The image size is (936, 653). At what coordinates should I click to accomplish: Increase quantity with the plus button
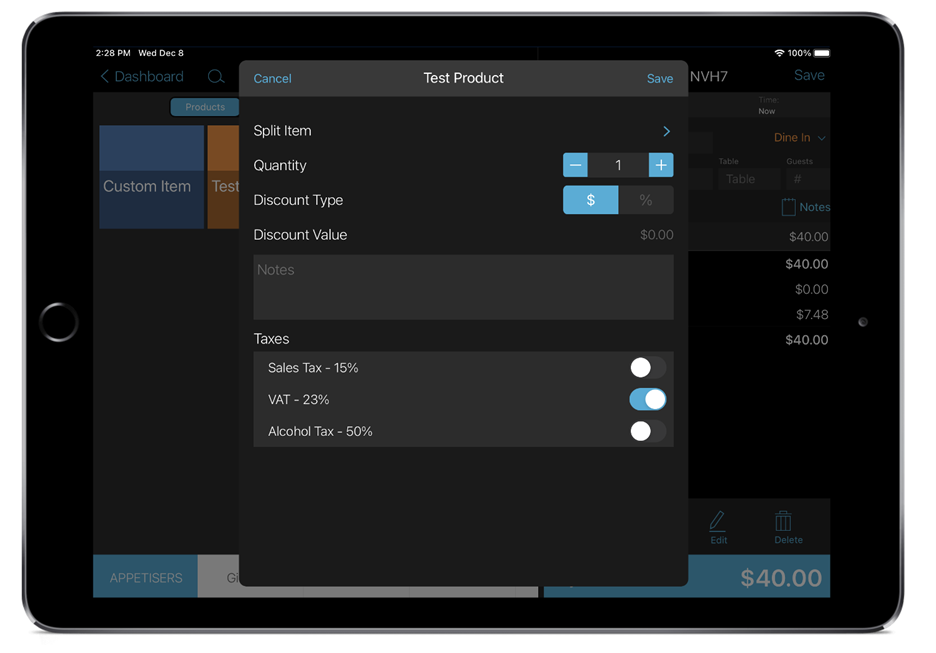coord(661,165)
